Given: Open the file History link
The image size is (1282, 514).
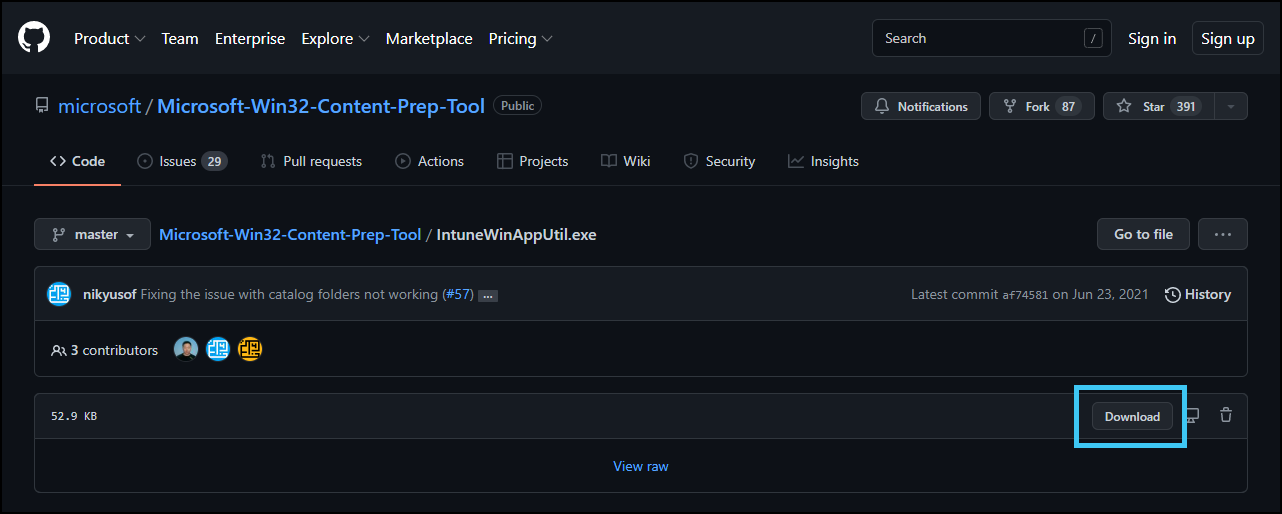Looking at the screenshot, I should [x=1198, y=294].
